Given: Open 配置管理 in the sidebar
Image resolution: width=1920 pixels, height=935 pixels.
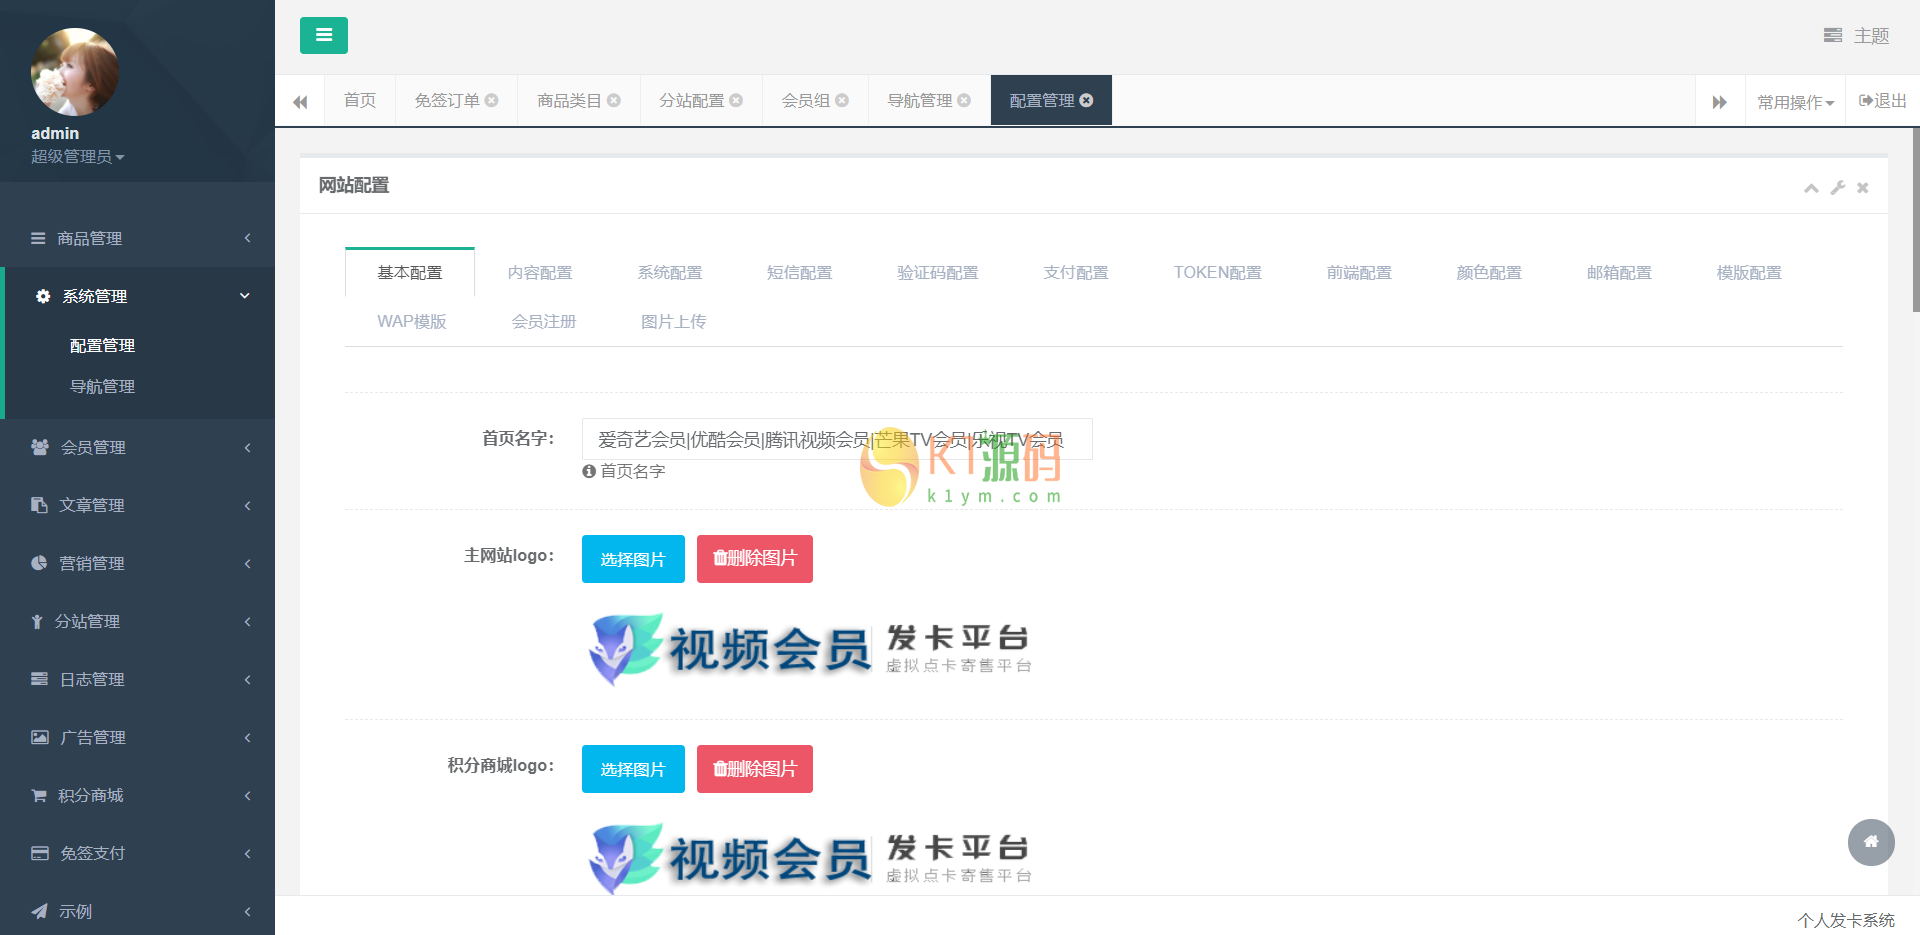Looking at the screenshot, I should tap(102, 345).
